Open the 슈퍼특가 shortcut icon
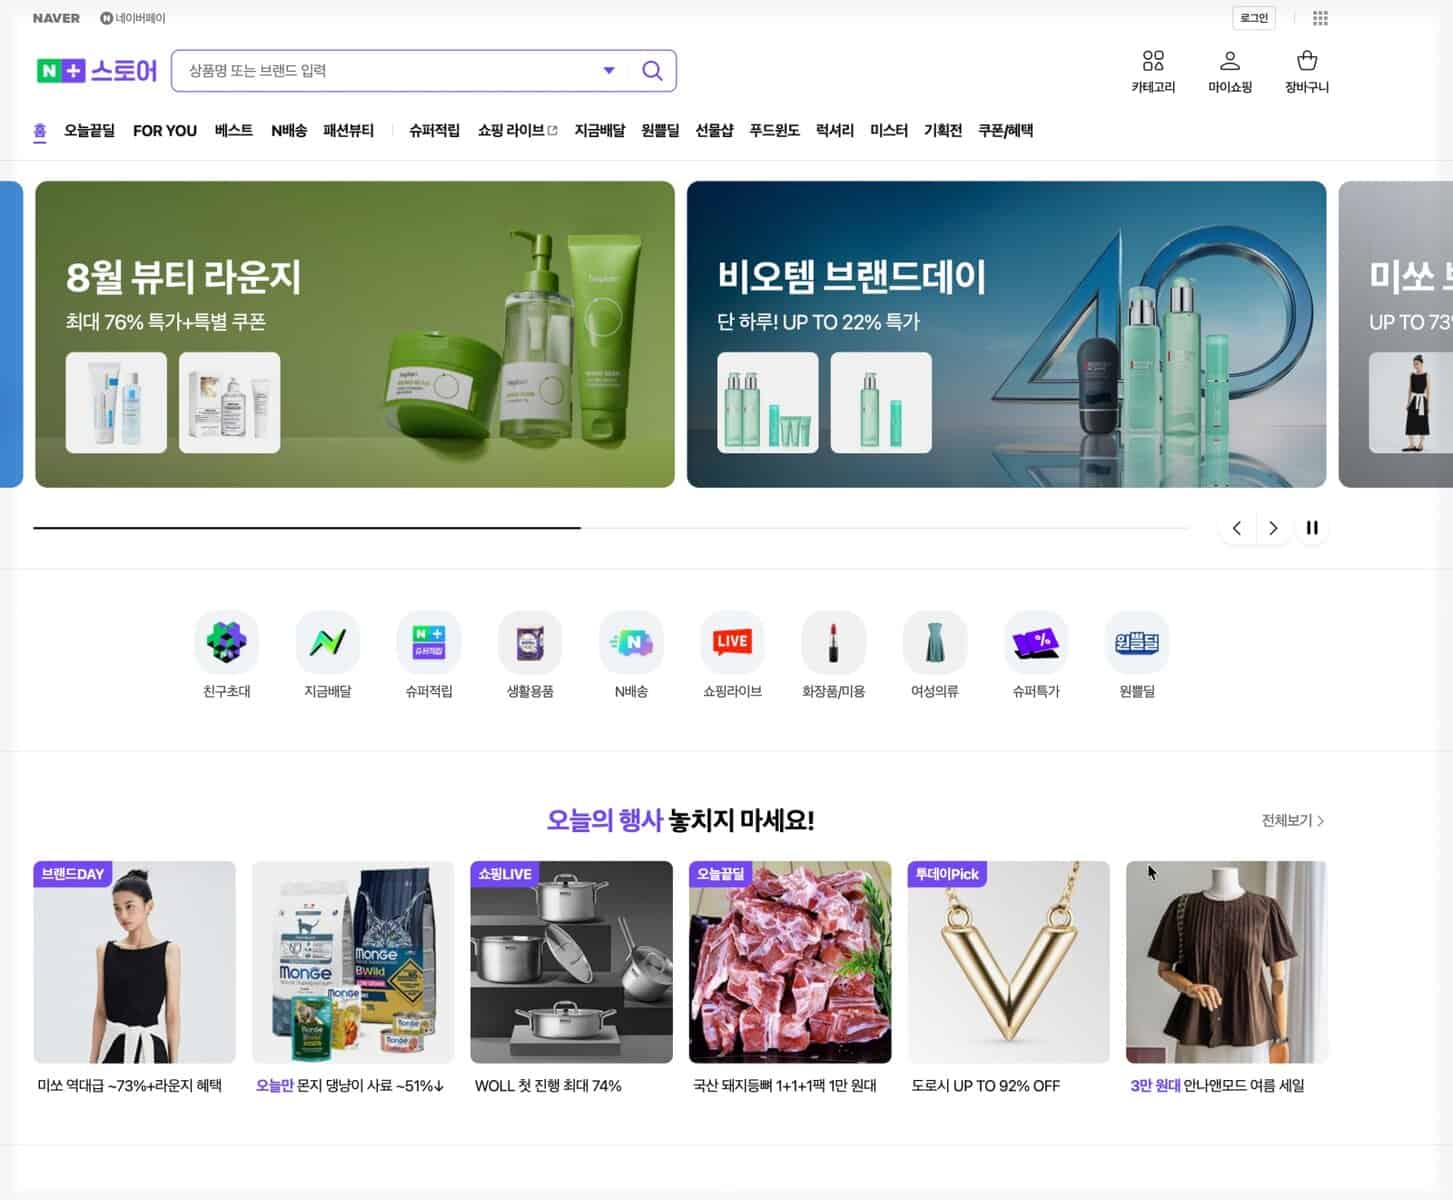The height and width of the screenshot is (1200, 1453). pos(1035,643)
